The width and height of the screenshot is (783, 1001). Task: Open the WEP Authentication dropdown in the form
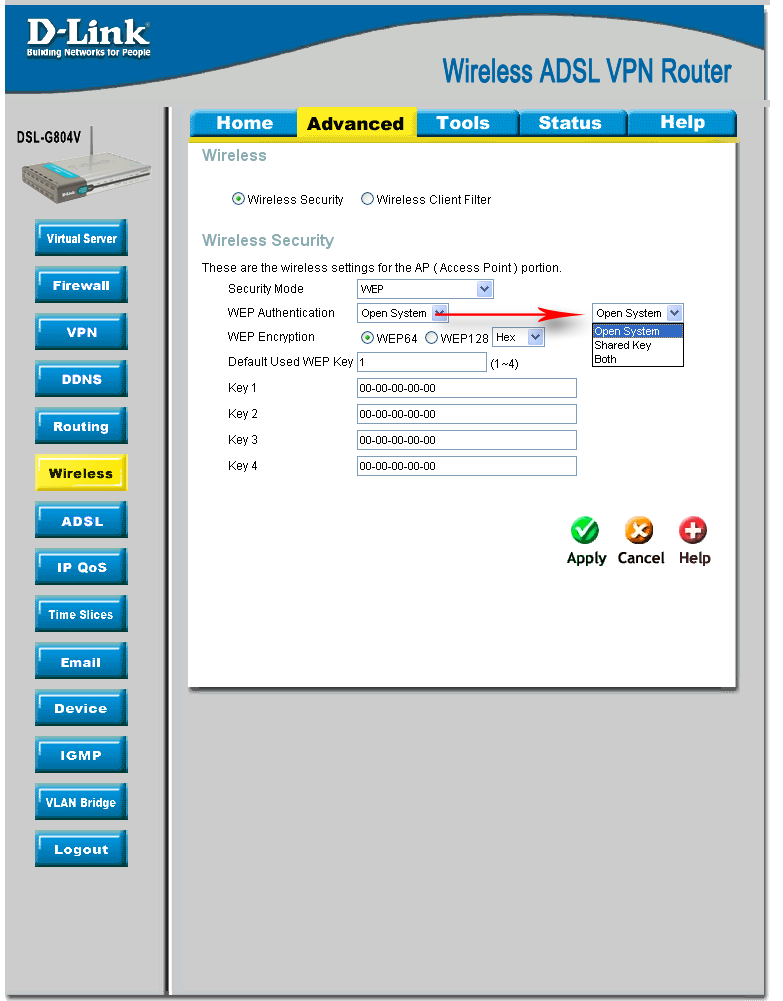403,313
